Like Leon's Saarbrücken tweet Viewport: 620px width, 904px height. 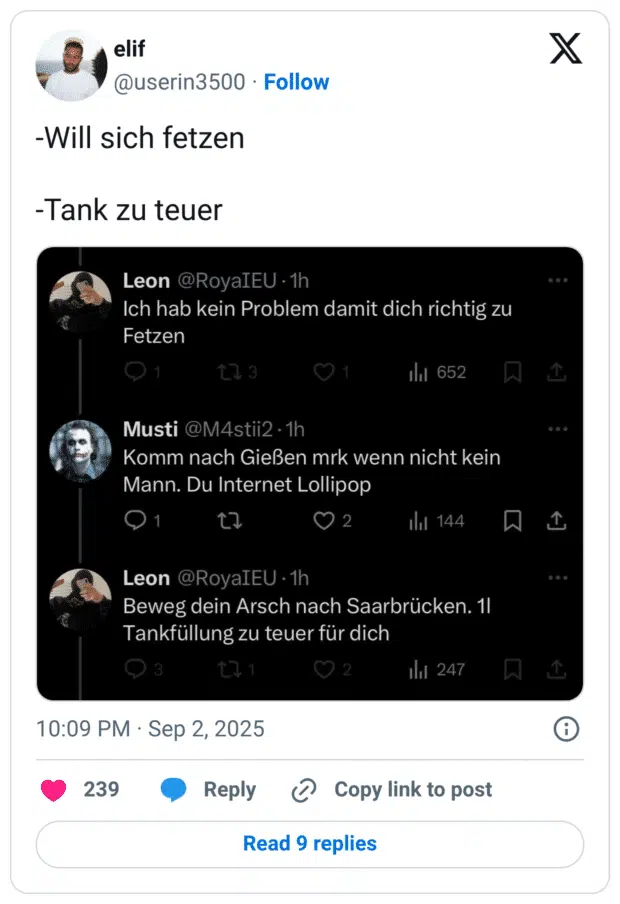(325, 669)
